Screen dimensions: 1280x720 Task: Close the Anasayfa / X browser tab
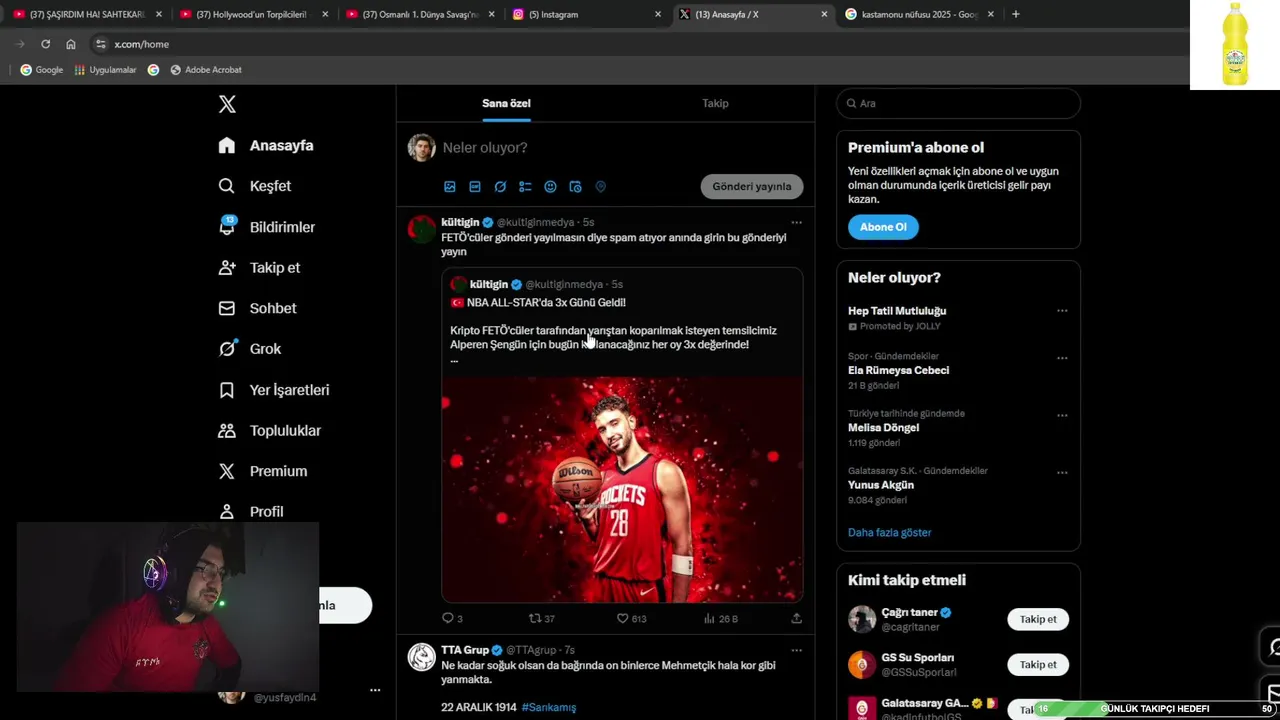coord(824,14)
